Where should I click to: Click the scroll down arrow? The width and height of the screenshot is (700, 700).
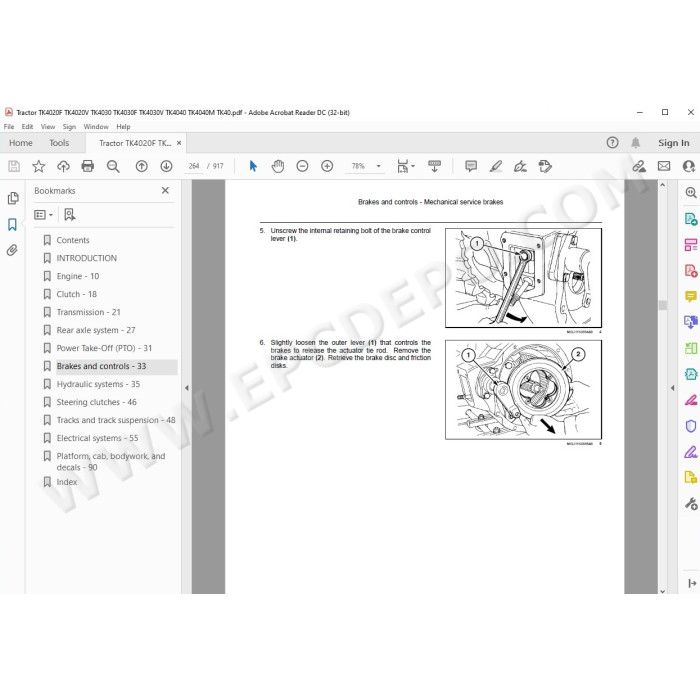pyautogui.click(x=662, y=591)
